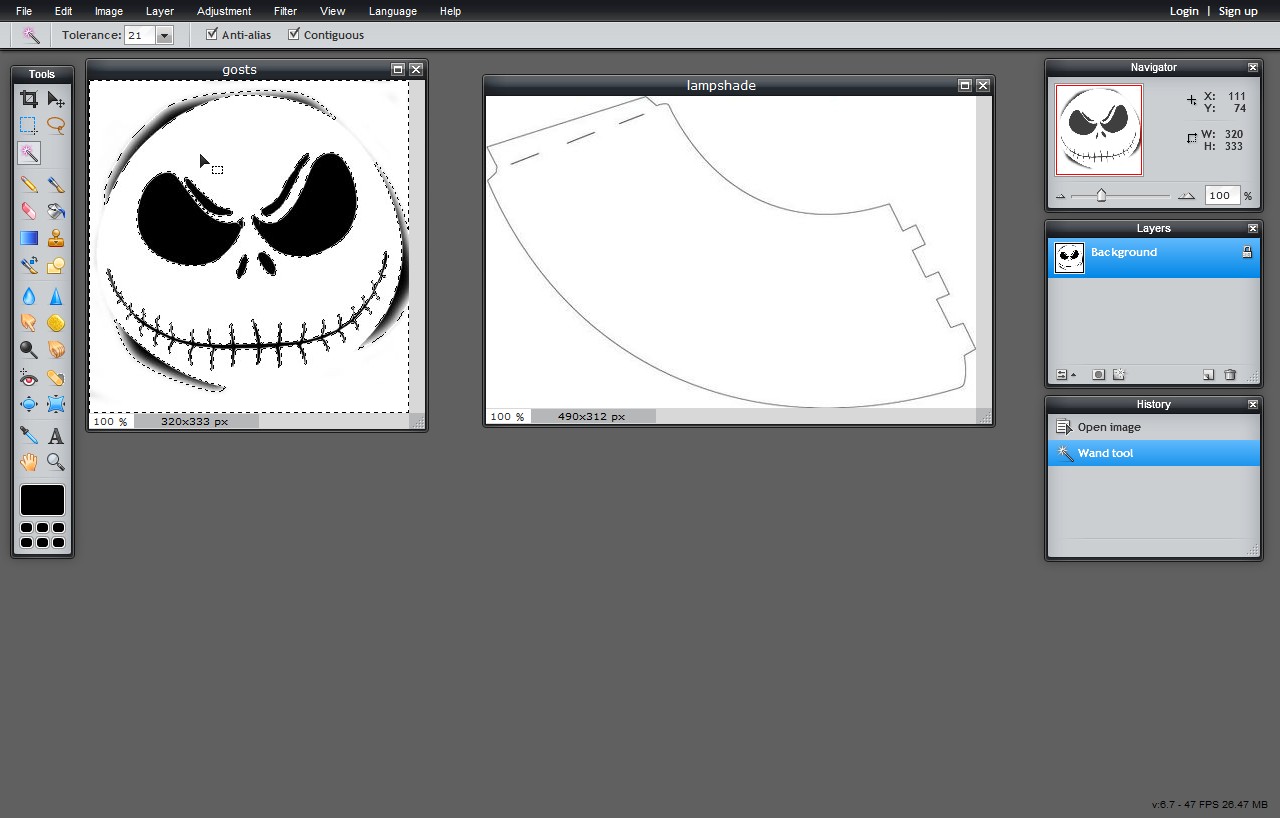This screenshot has height=818, width=1280.
Task: Choose the Zoom magnifier tool
Action: [56, 462]
